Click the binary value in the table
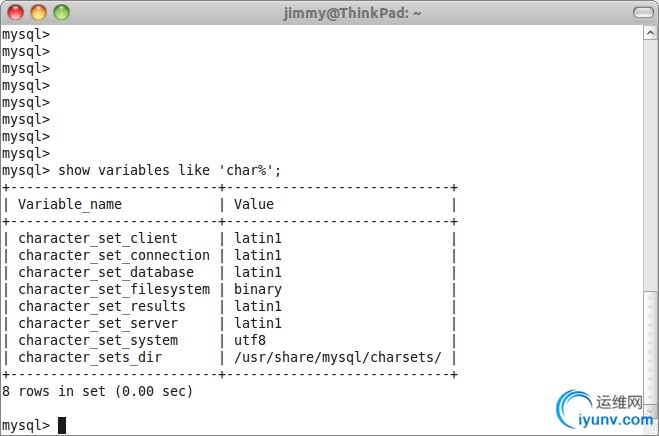This screenshot has width=659, height=436. tap(258, 289)
